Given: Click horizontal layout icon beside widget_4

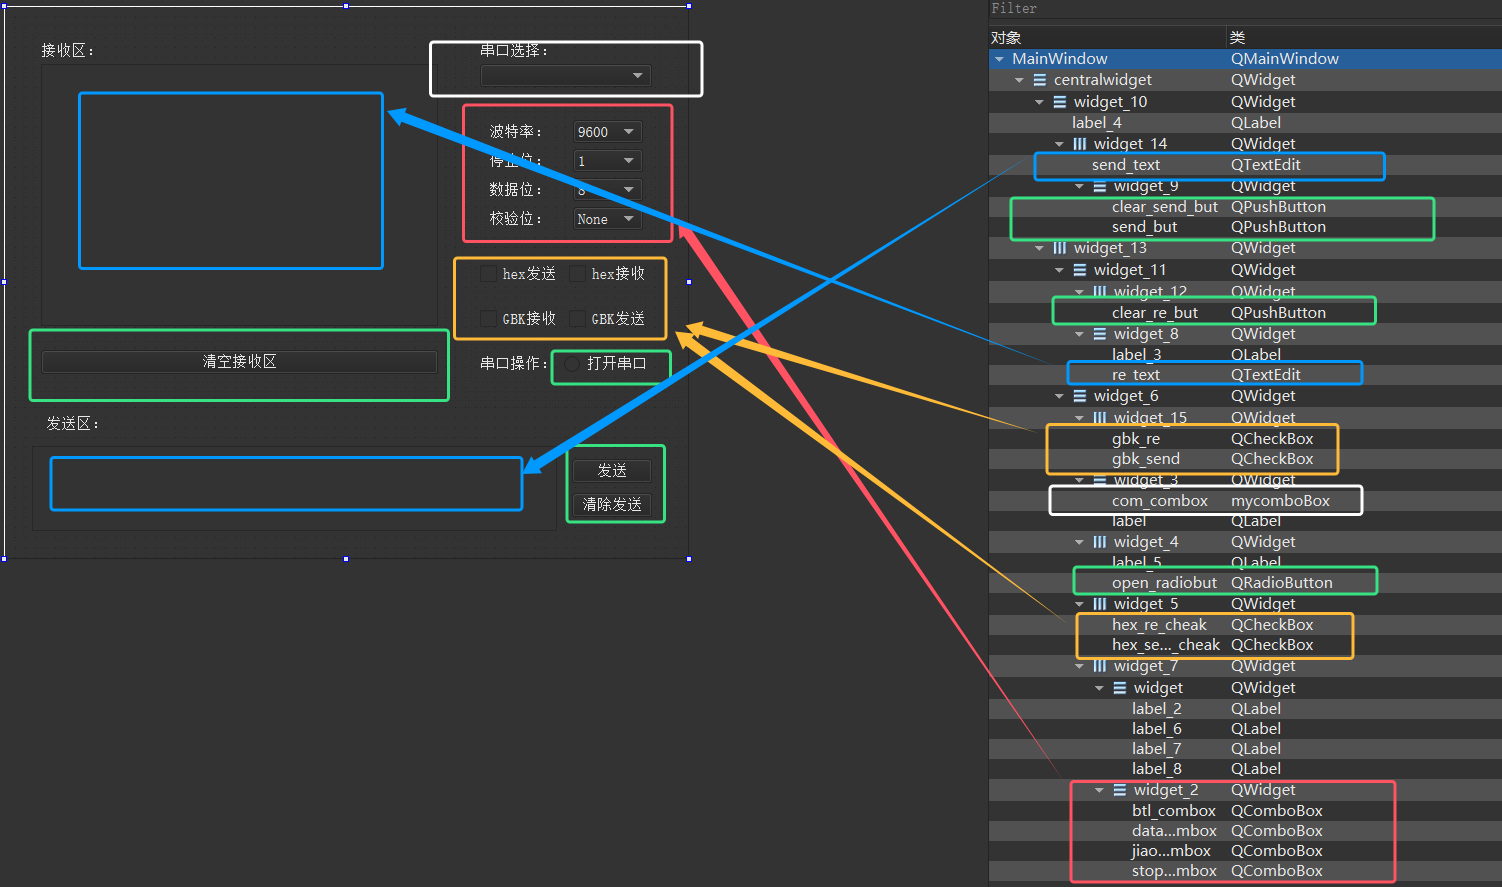Looking at the screenshot, I should (1100, 542).
